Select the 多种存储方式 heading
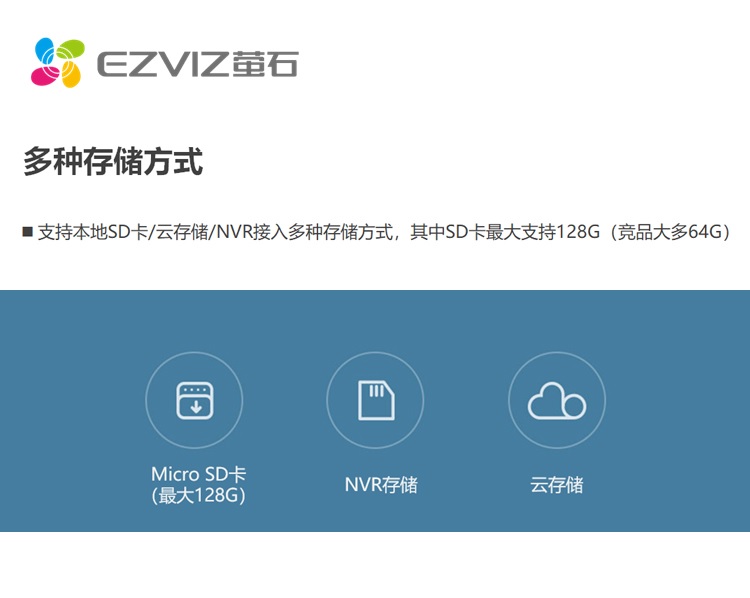The width and height of the screenshot is (750, 598). pyautogui.click(x=113, y=161)
